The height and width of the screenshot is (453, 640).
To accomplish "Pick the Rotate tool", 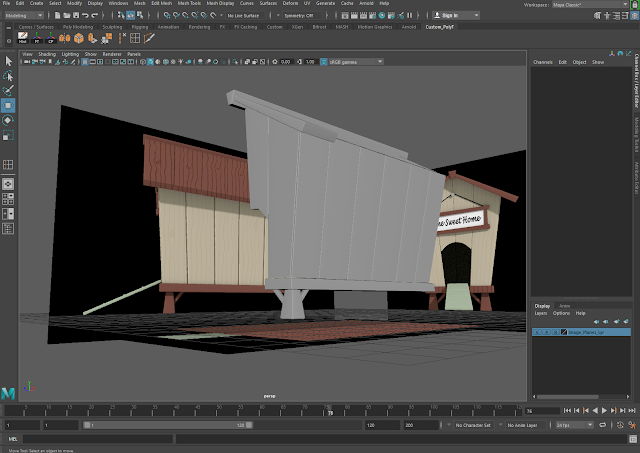I will point(8,120).
